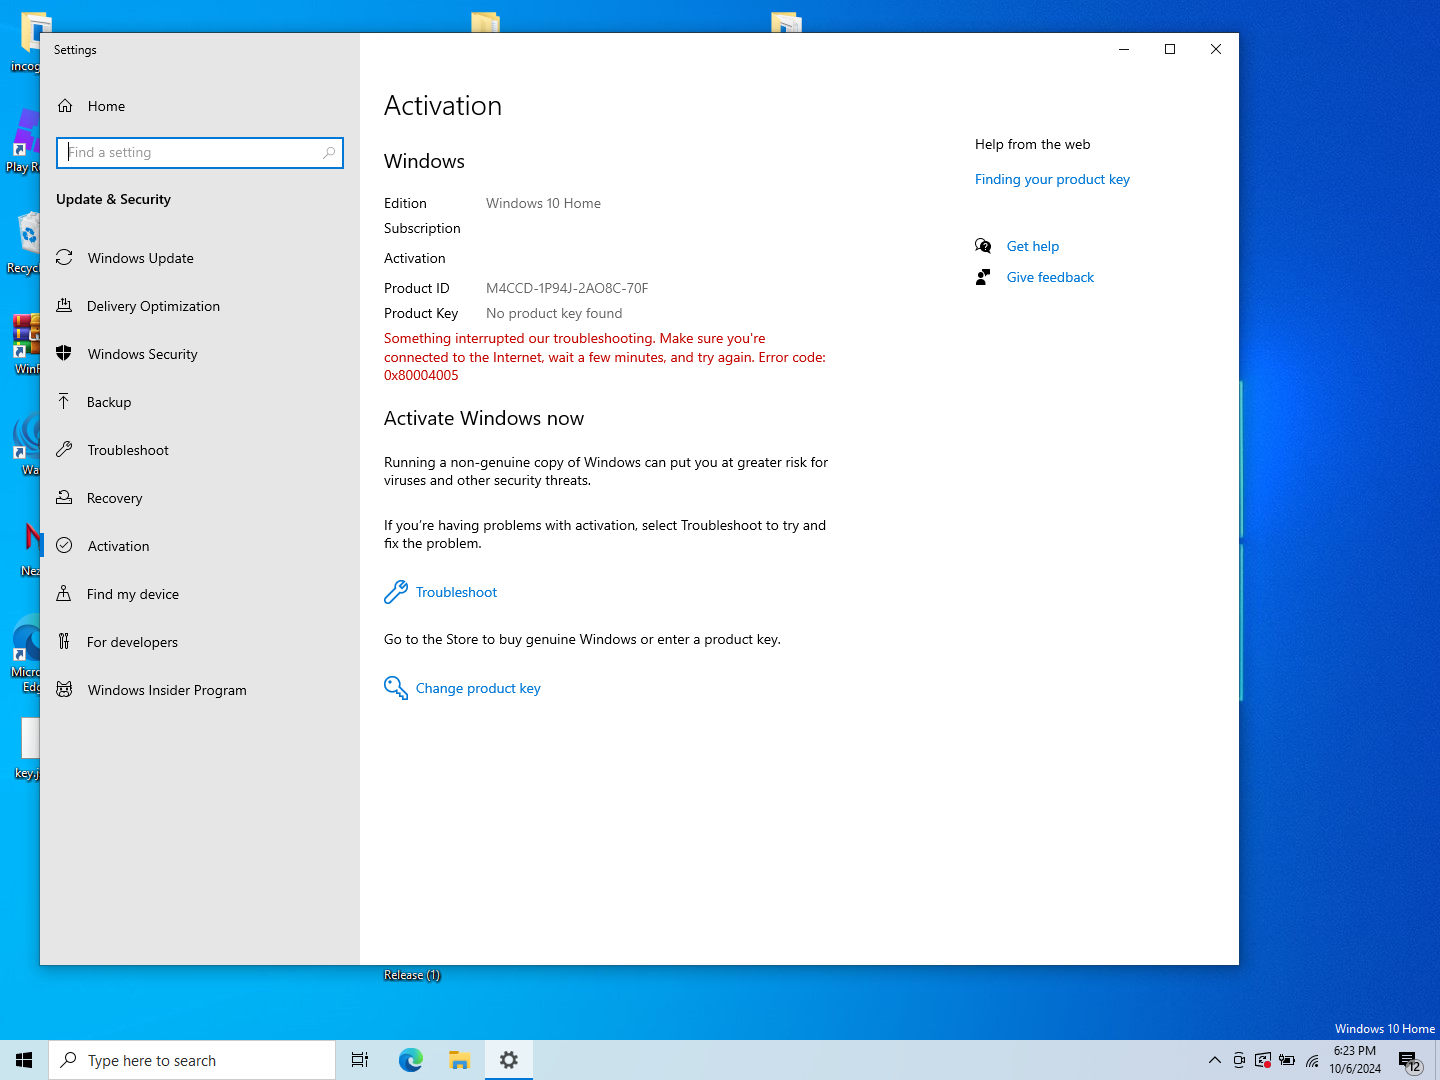
Task: Click the error code 0x80004005 text
Action: tap(421, 375)
